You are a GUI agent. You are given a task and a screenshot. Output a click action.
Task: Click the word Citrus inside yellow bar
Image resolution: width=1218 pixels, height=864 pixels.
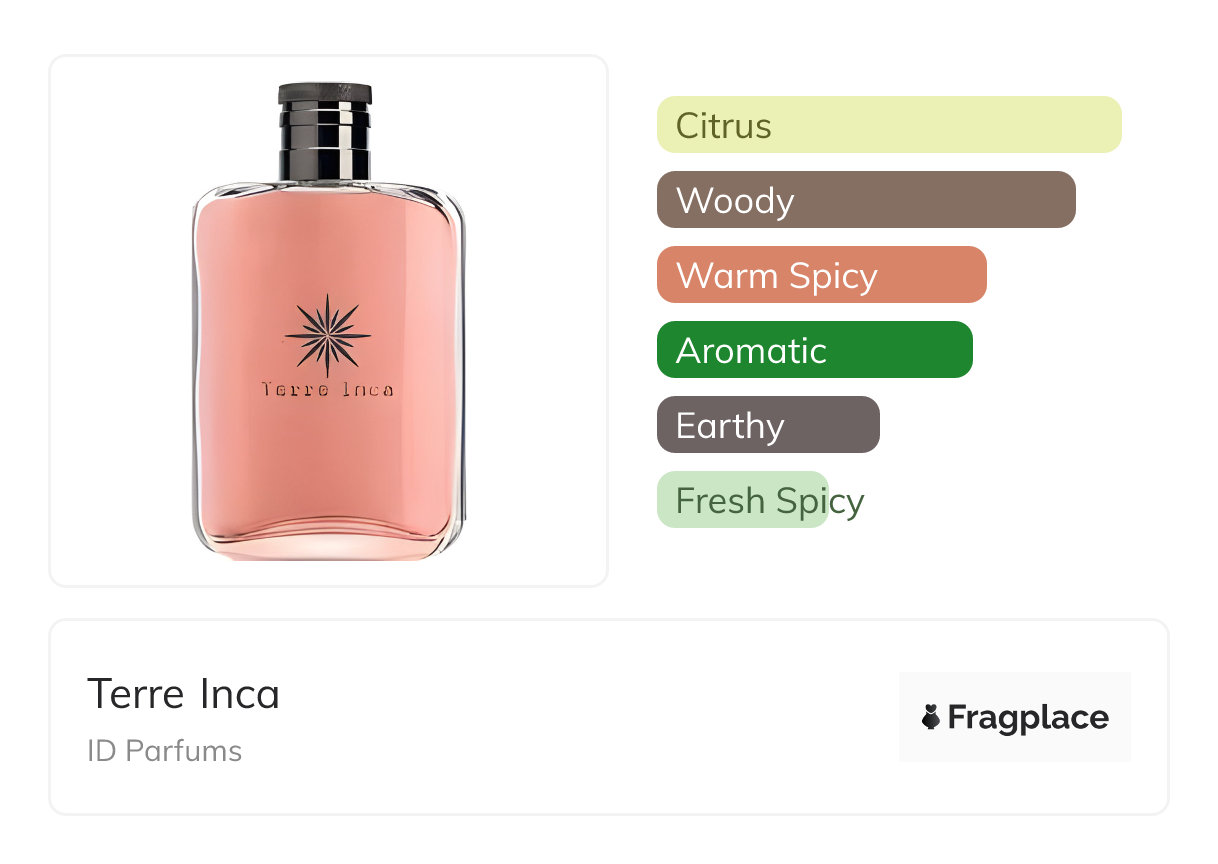[723, 125]
